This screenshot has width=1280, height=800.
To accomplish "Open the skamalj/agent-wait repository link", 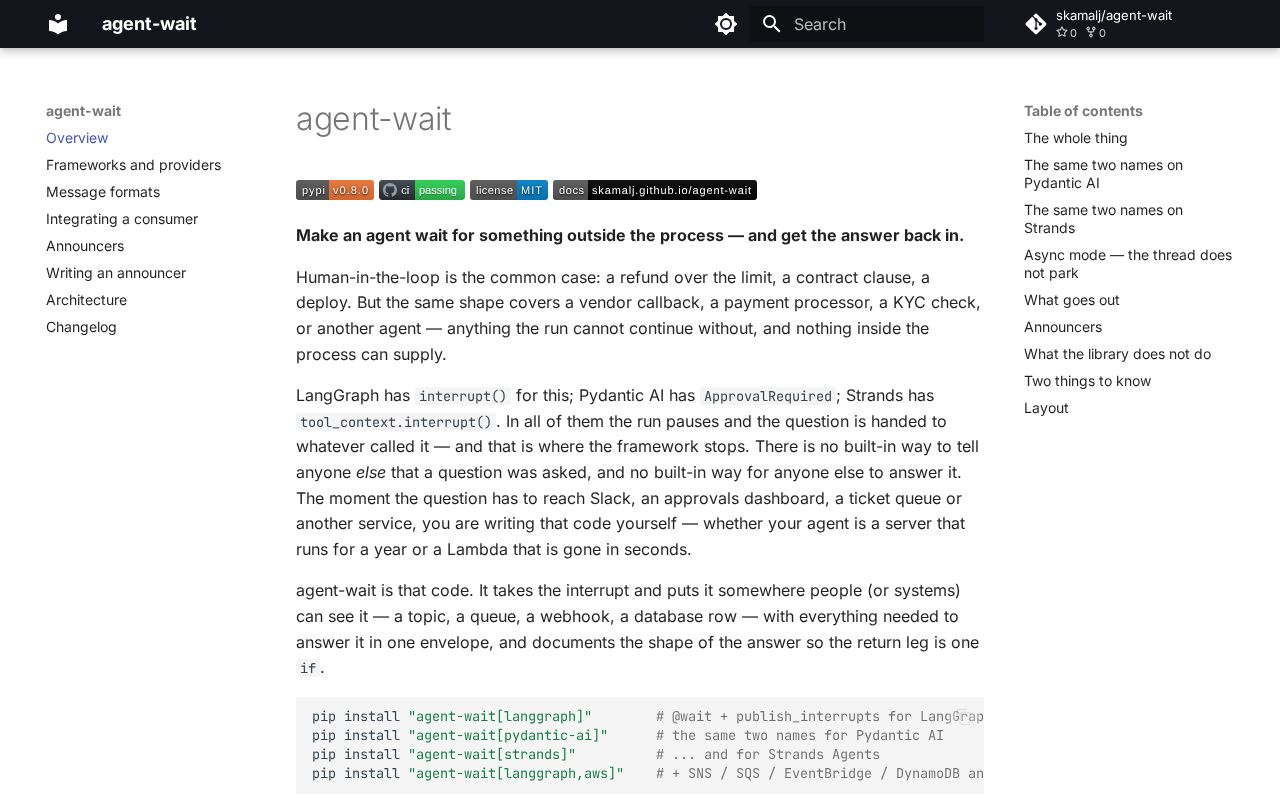I will [x=1128, y=24].
